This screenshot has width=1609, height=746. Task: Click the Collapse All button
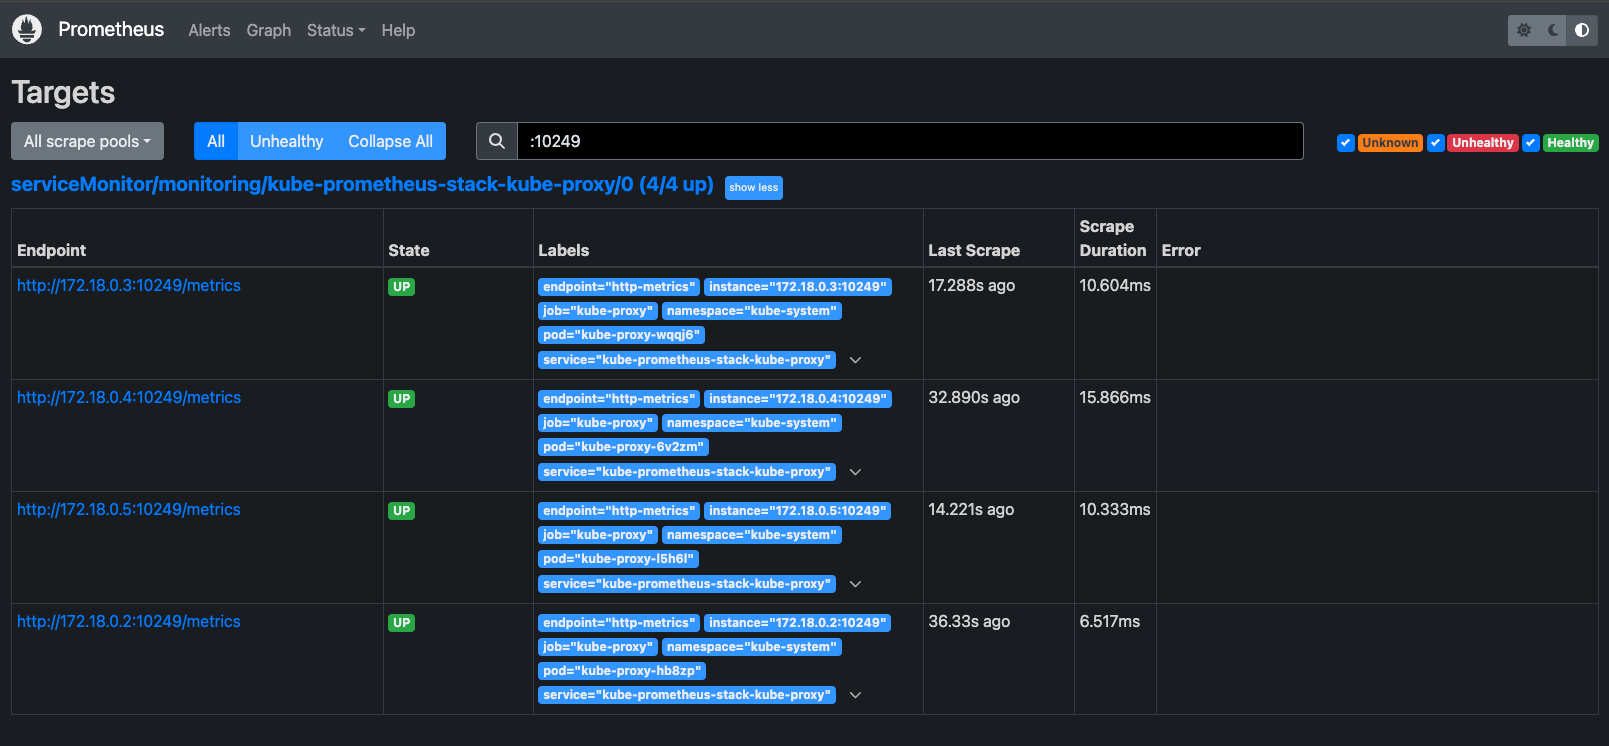[391, 141]
